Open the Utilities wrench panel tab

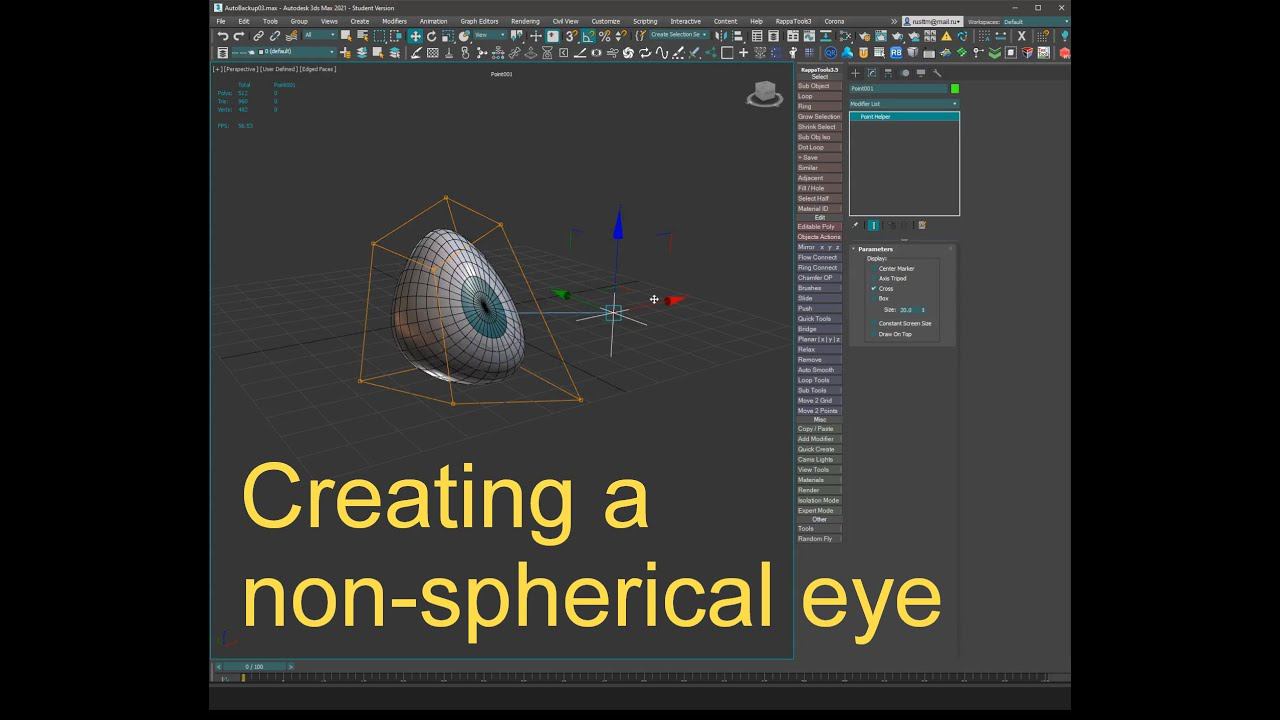937,73
